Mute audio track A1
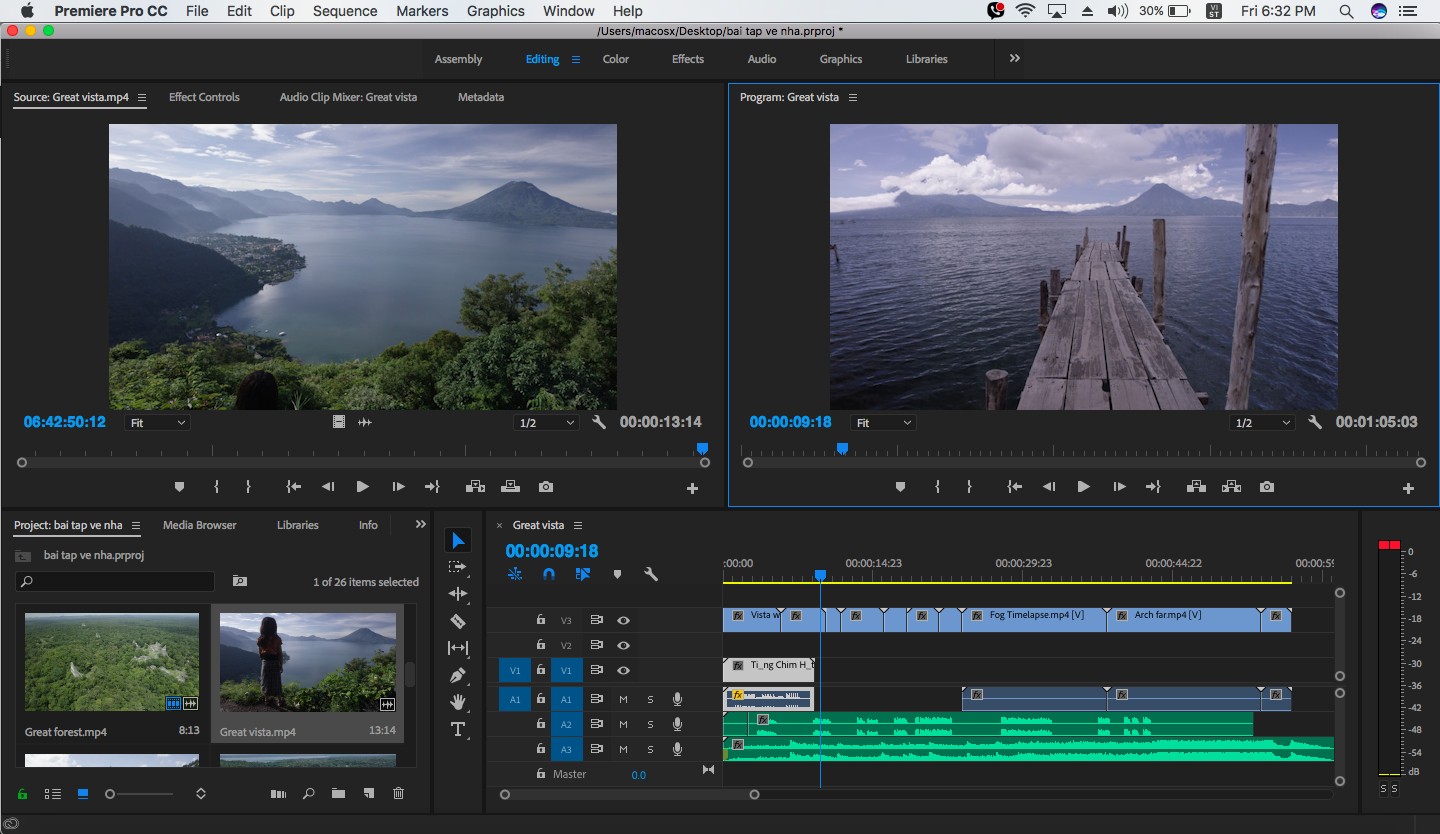The height and width of the screenshot is (834, 1440). click(623, 699)
